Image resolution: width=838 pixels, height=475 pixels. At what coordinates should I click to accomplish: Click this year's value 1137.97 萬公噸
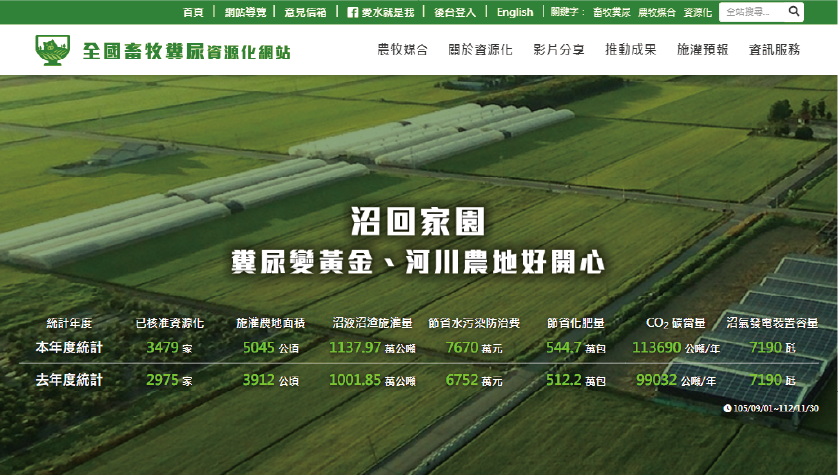click(372, 348)
